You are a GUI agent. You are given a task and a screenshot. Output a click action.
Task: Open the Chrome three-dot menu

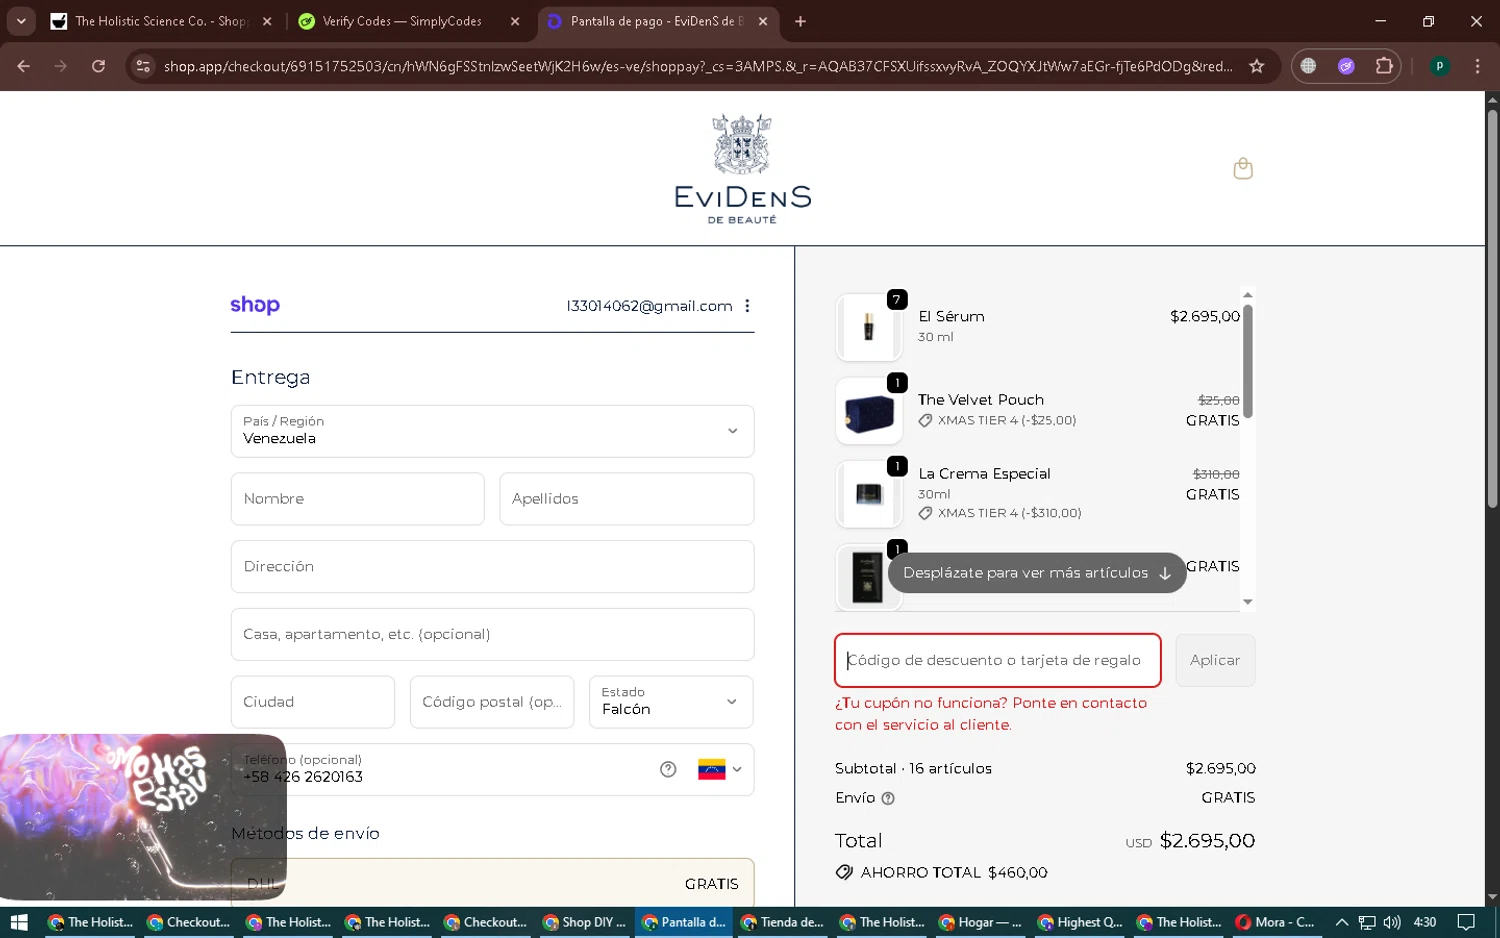pos(1477,66)
